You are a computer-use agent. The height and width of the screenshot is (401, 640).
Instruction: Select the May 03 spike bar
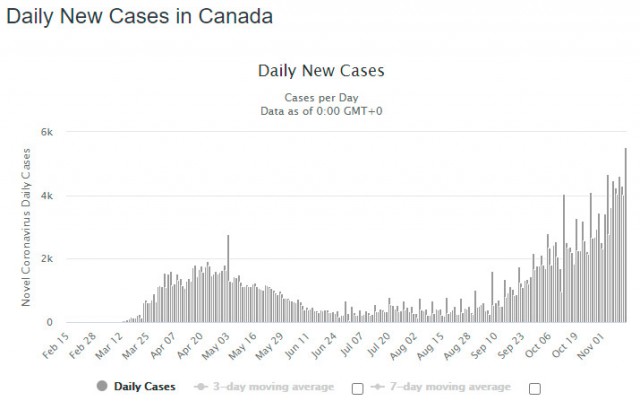228,278
